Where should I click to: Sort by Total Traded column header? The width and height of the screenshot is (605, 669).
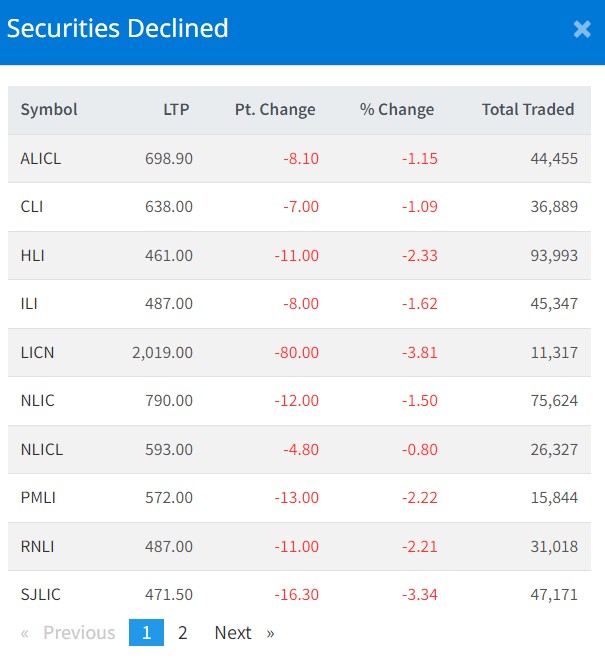[528, 110]
